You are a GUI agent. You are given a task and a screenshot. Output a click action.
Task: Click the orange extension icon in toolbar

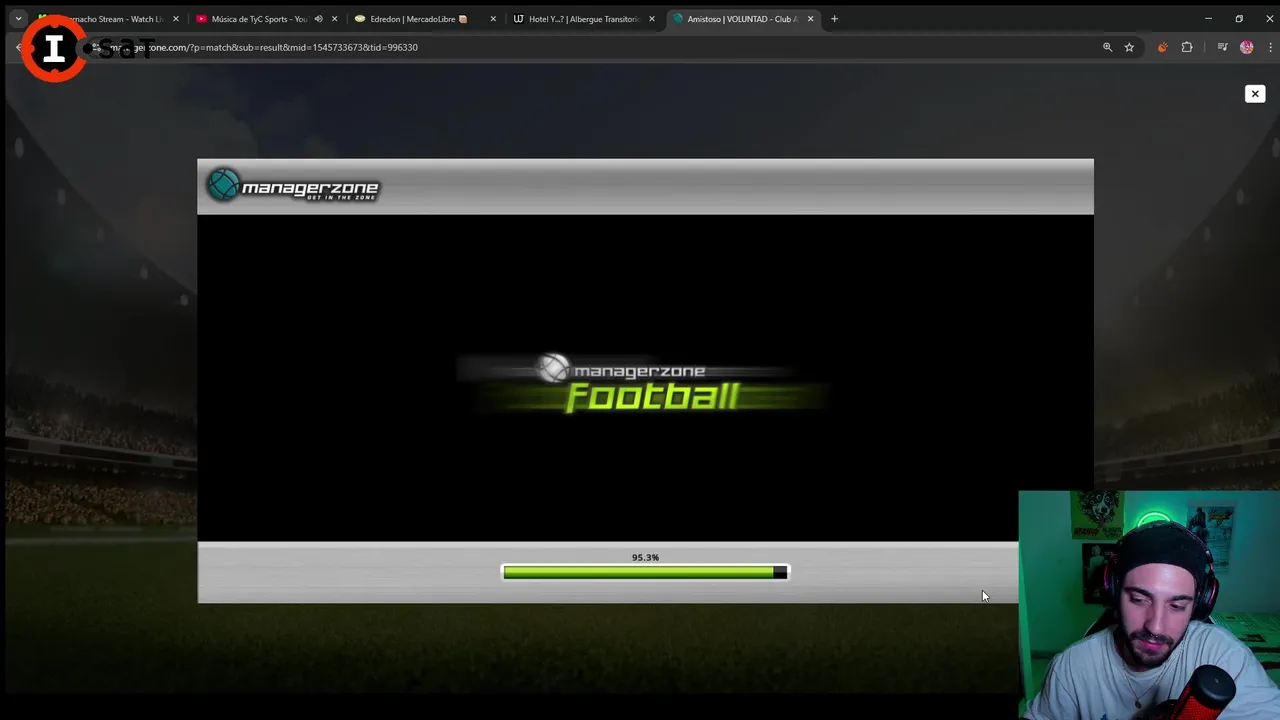1162,47
